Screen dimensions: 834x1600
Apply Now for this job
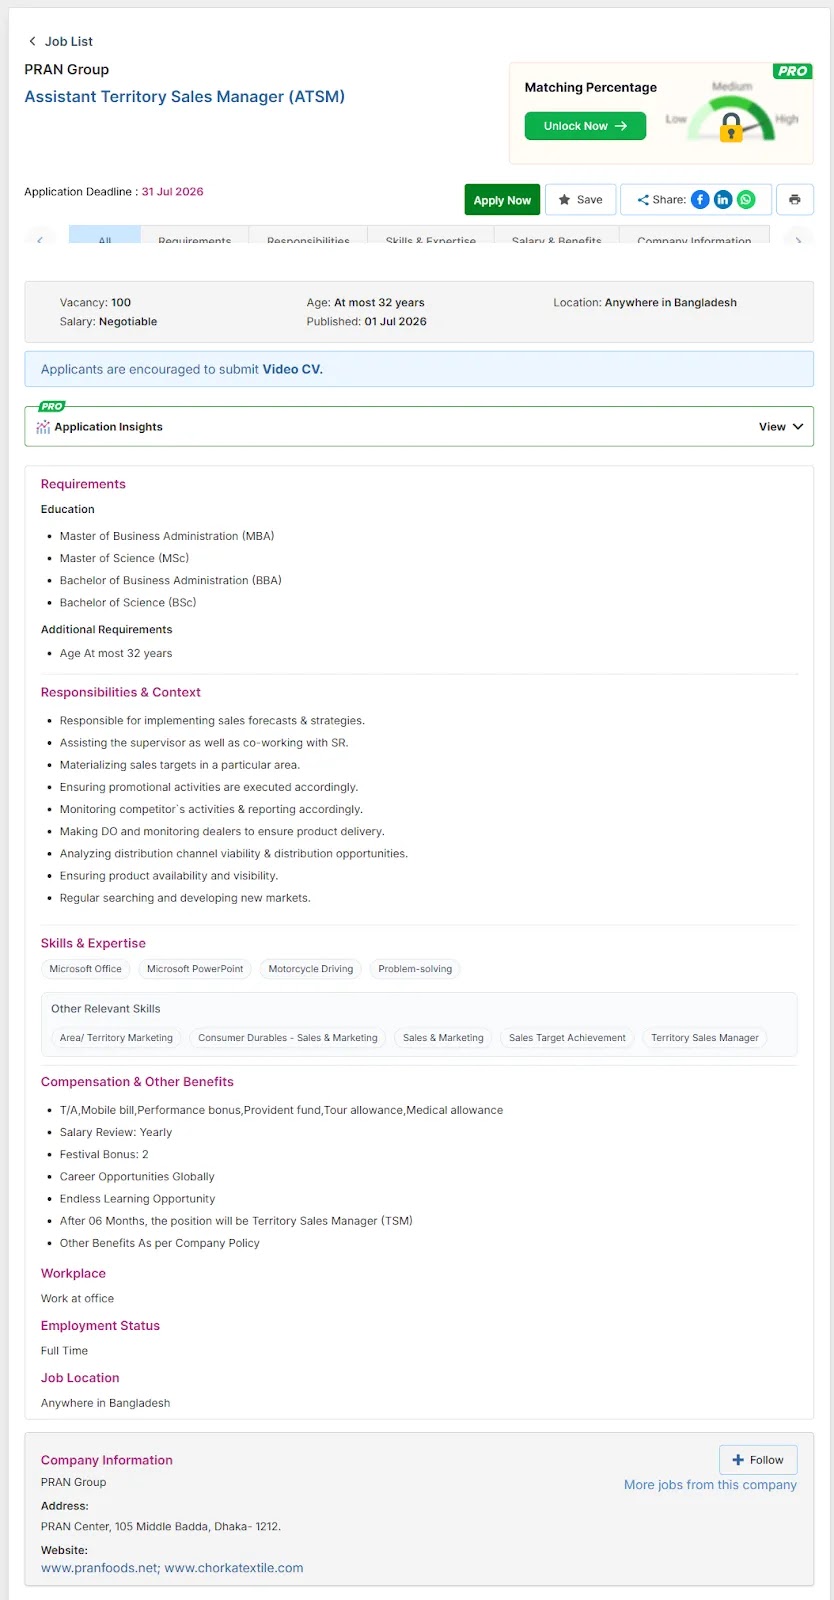(502, 200)
